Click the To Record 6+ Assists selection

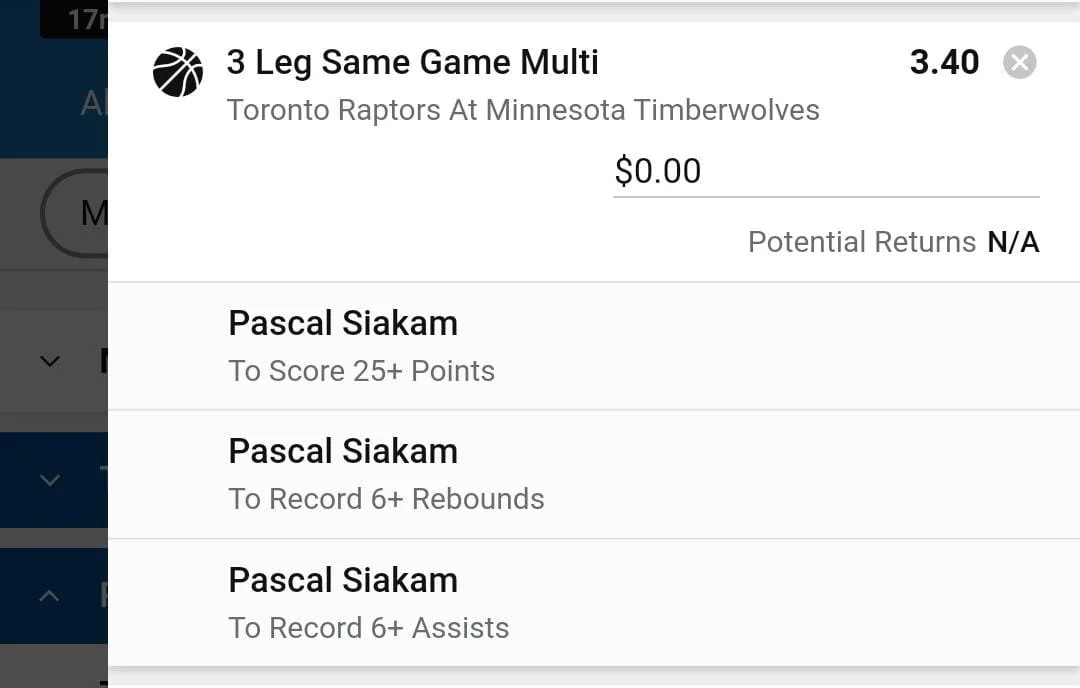(368, 628)
